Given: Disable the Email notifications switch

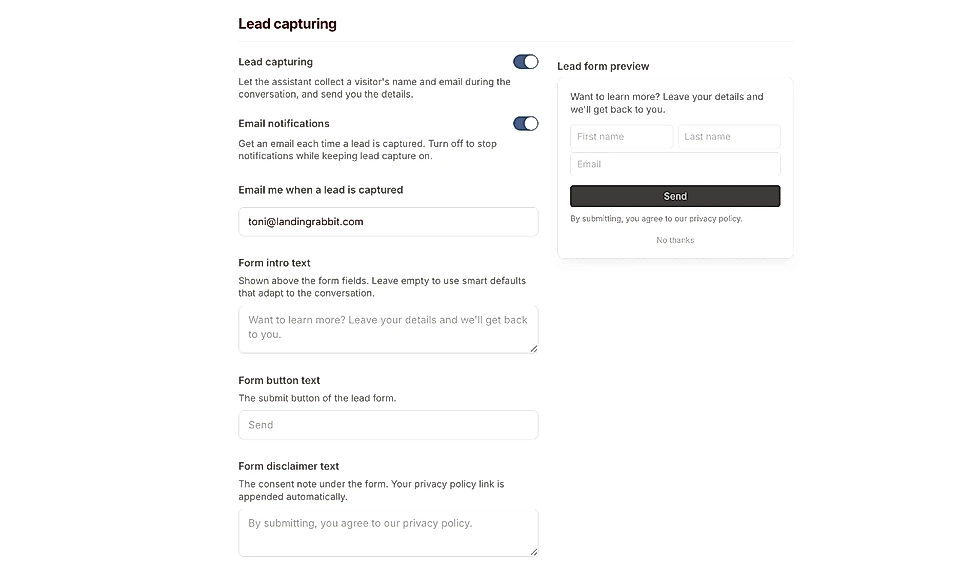Looking at the screenshot, I should (525, 124).
